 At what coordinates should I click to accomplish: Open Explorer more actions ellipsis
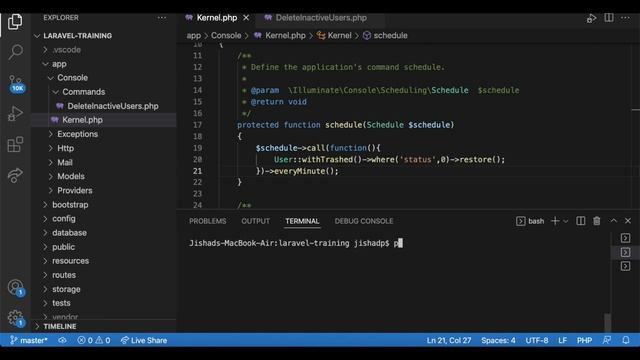(162, 18)
